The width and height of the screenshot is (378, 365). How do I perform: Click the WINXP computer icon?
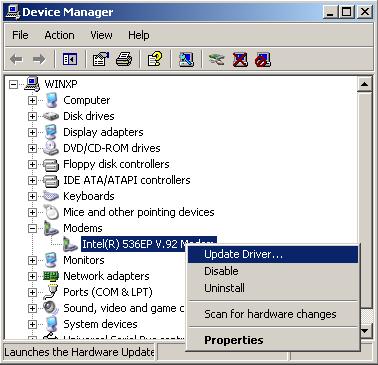coord(32,84)
